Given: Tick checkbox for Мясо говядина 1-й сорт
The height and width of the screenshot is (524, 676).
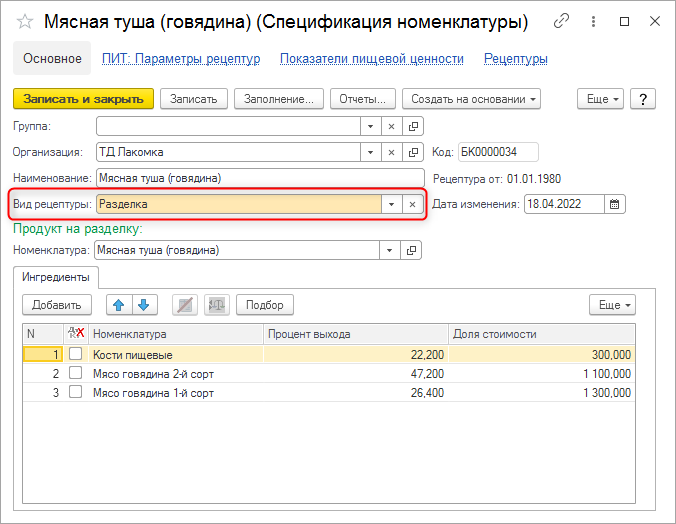Looking at the screenshot, I should 75,393.
